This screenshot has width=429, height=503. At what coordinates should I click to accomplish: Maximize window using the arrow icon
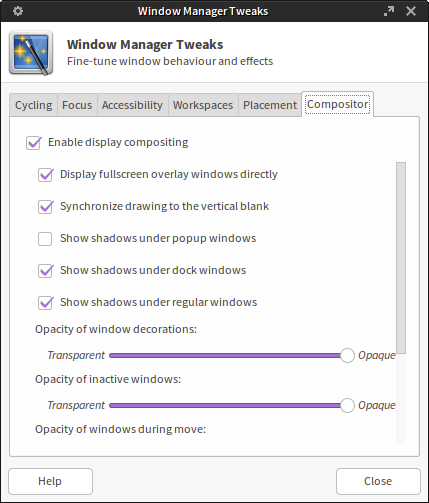[389, 11]
